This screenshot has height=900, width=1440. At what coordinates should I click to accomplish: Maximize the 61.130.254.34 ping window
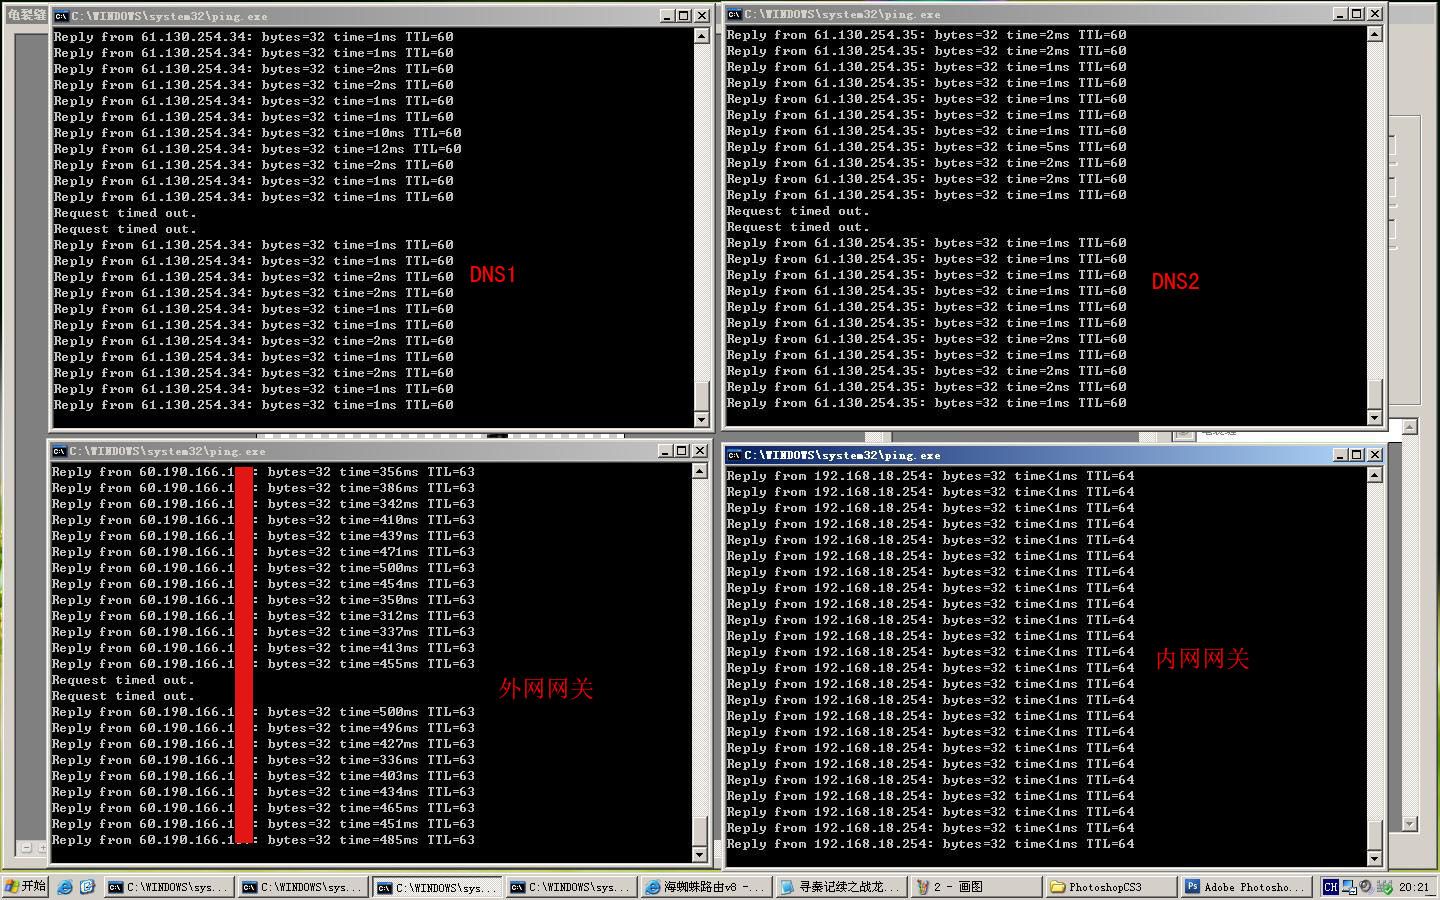[x=684, y=16]
